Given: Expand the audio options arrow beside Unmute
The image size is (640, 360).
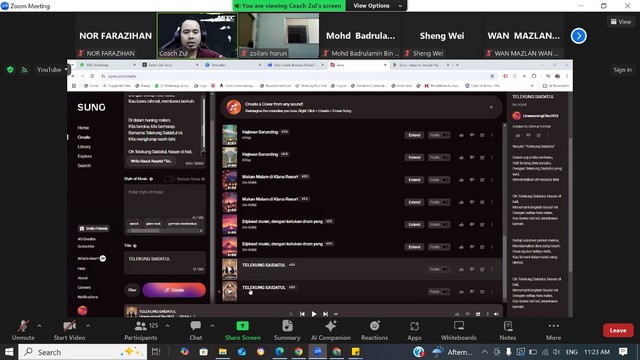Looking at the screenshot, I should click(x=39, y=326).
